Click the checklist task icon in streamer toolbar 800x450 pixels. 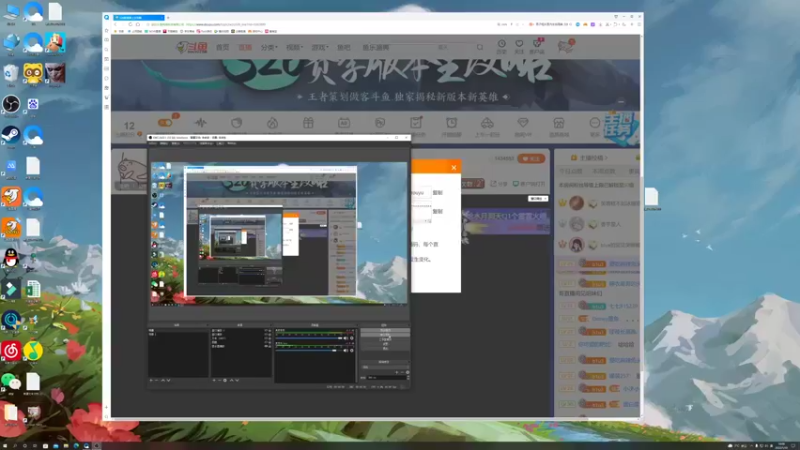pyautogui.click(x=416, y=122)
